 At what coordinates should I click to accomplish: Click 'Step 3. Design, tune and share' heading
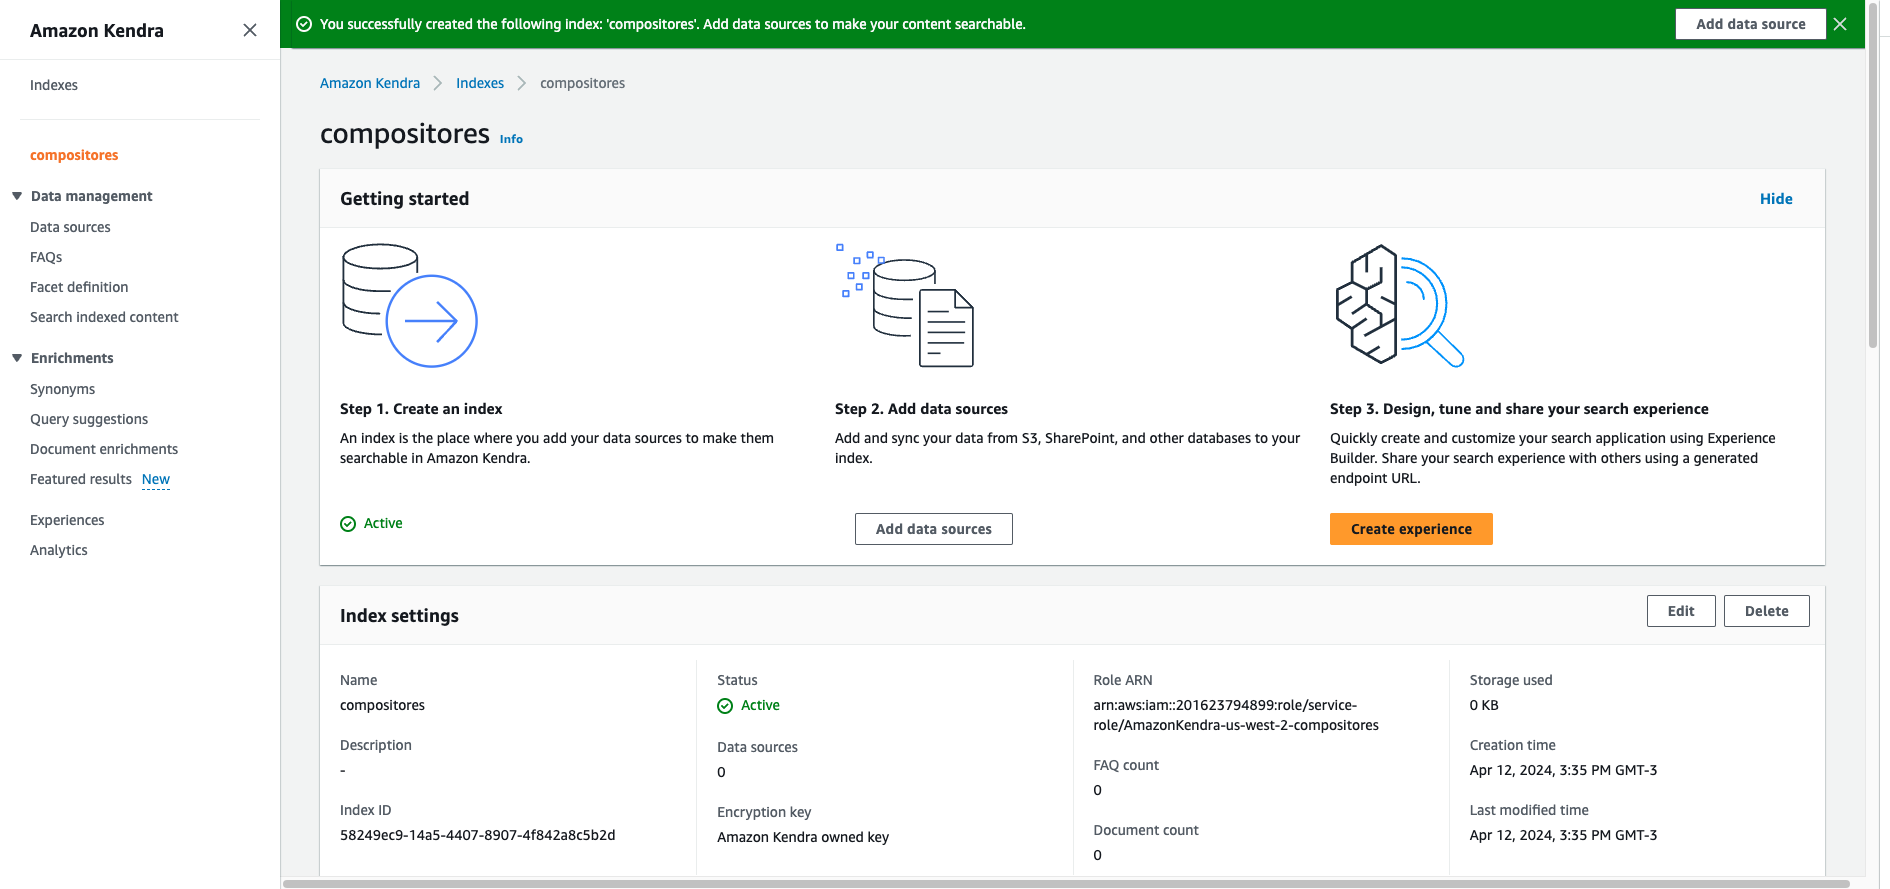[x=1519, y=409]
